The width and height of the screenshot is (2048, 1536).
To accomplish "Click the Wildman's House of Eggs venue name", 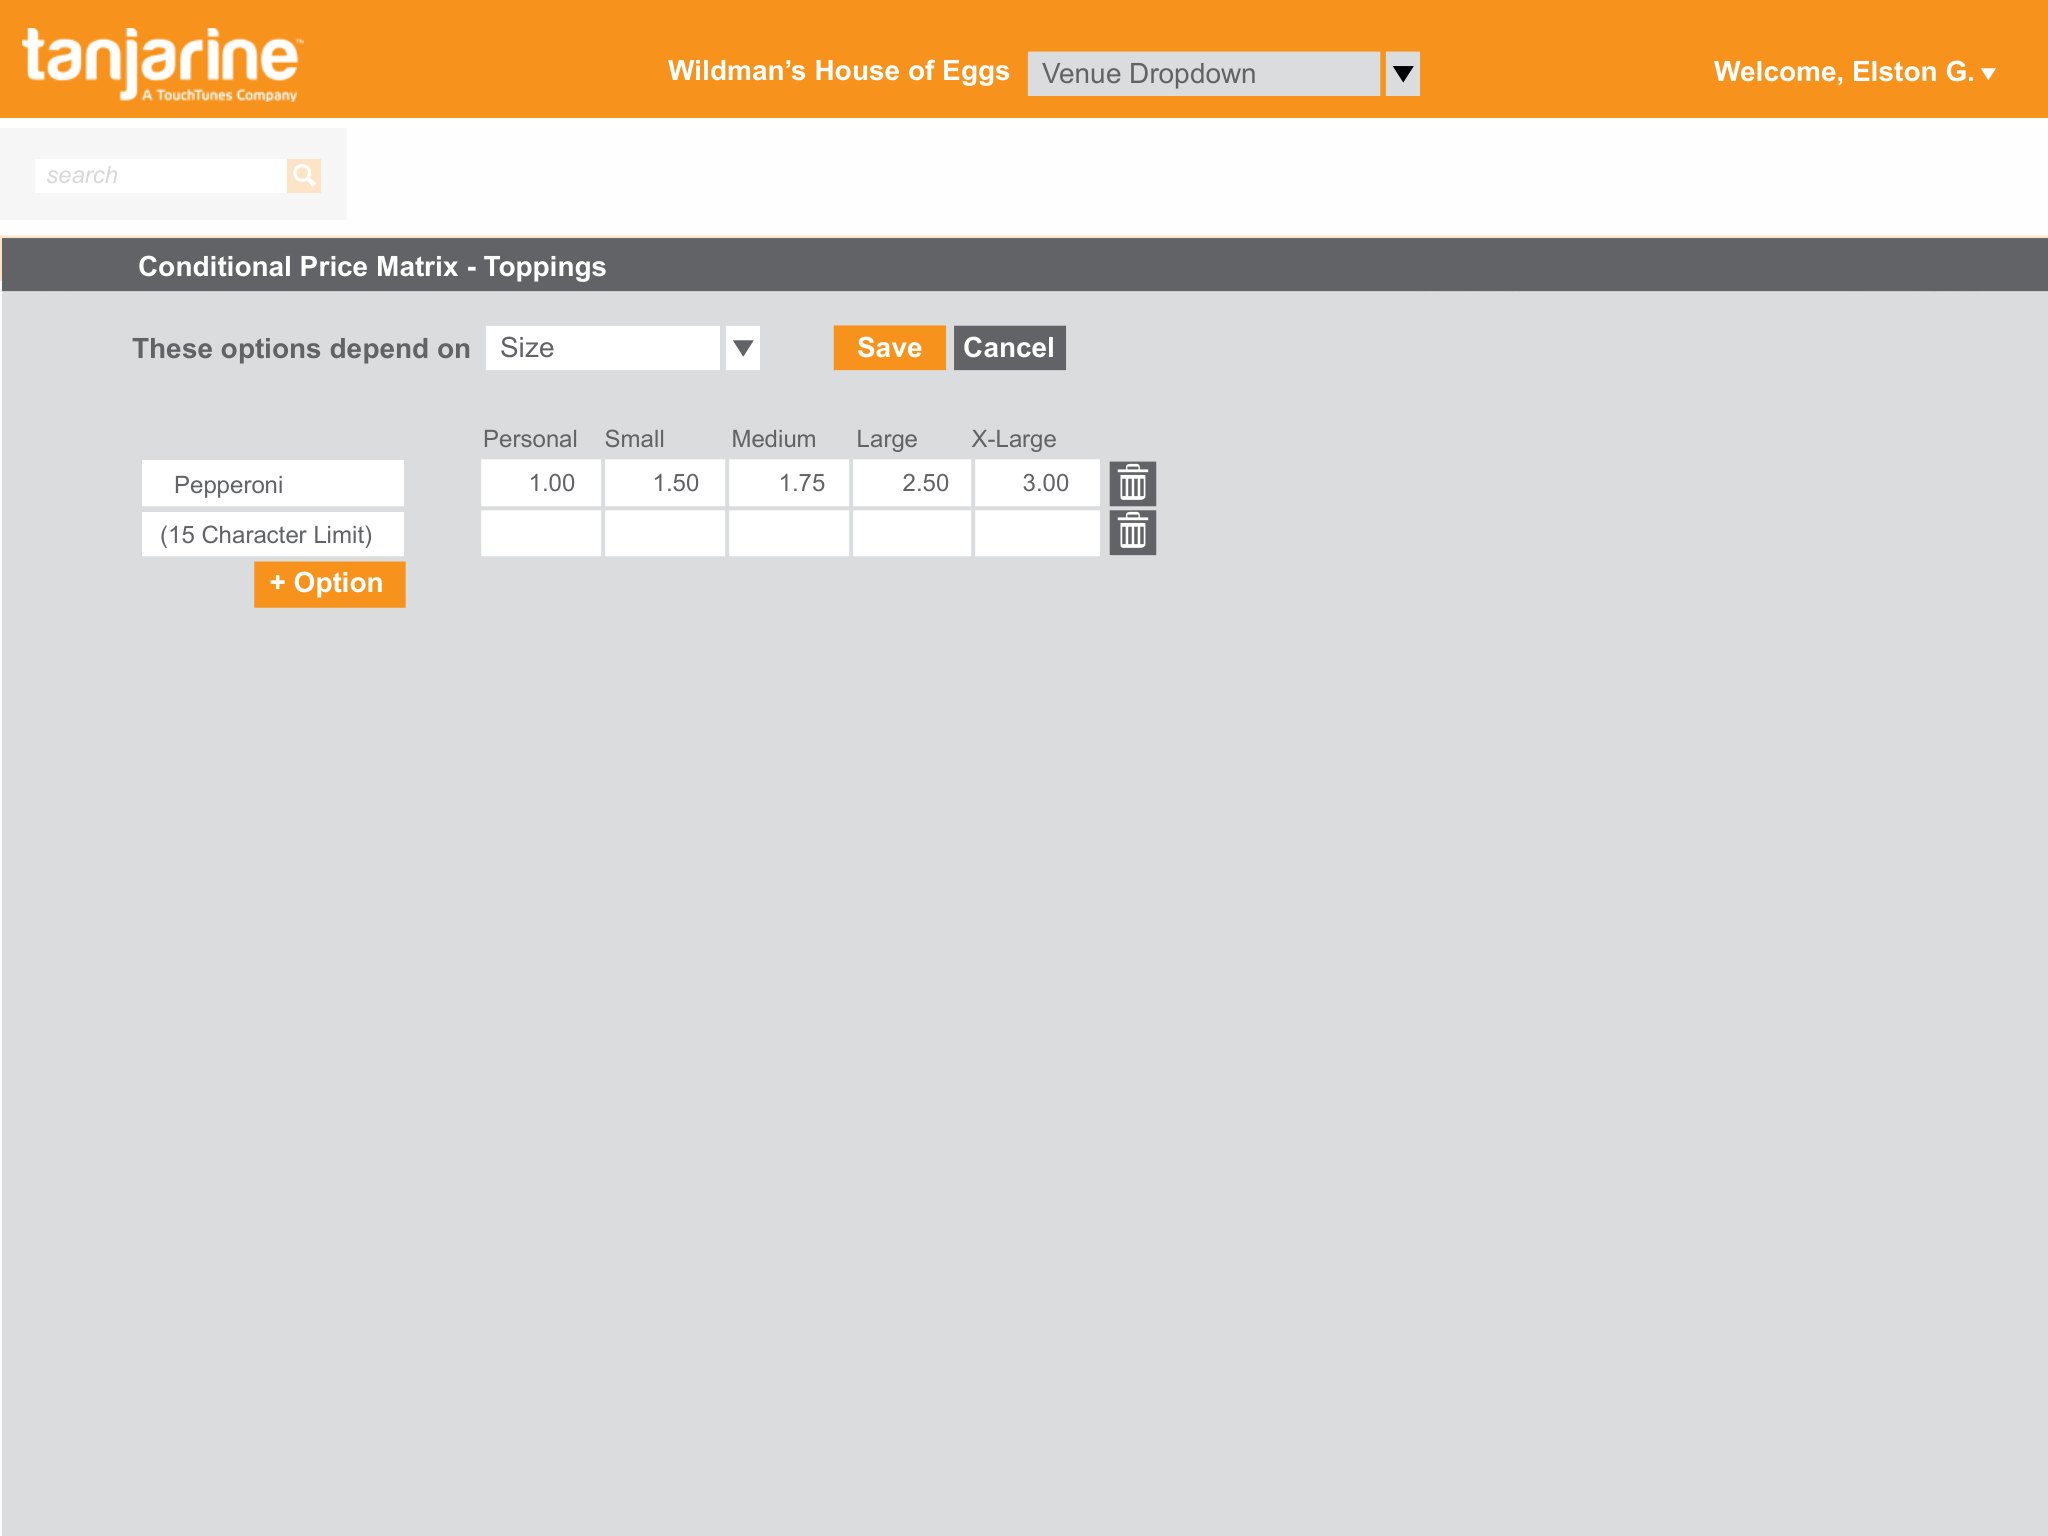I will point(839,71).
